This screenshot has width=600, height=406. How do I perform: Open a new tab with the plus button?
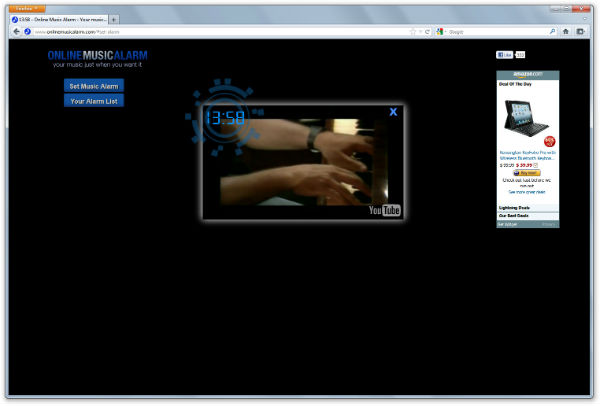(114, 20)
